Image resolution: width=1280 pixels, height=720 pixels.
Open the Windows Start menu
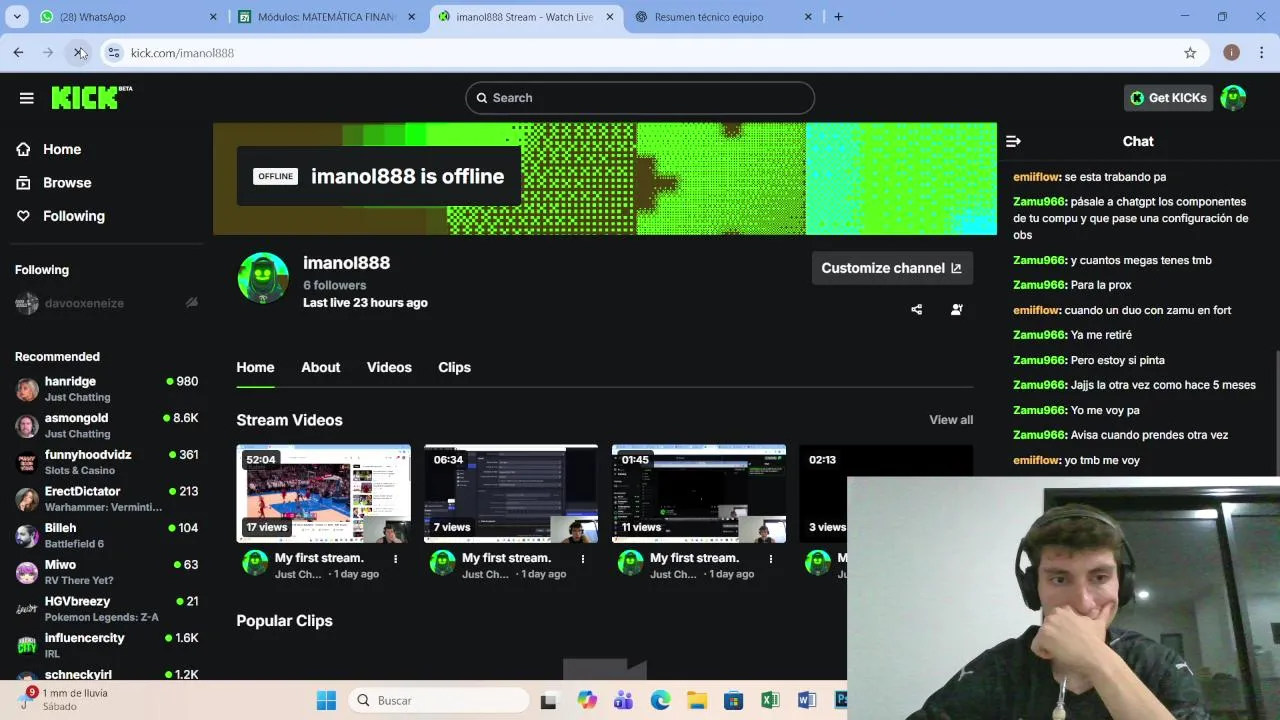click(x=326, y=701)
